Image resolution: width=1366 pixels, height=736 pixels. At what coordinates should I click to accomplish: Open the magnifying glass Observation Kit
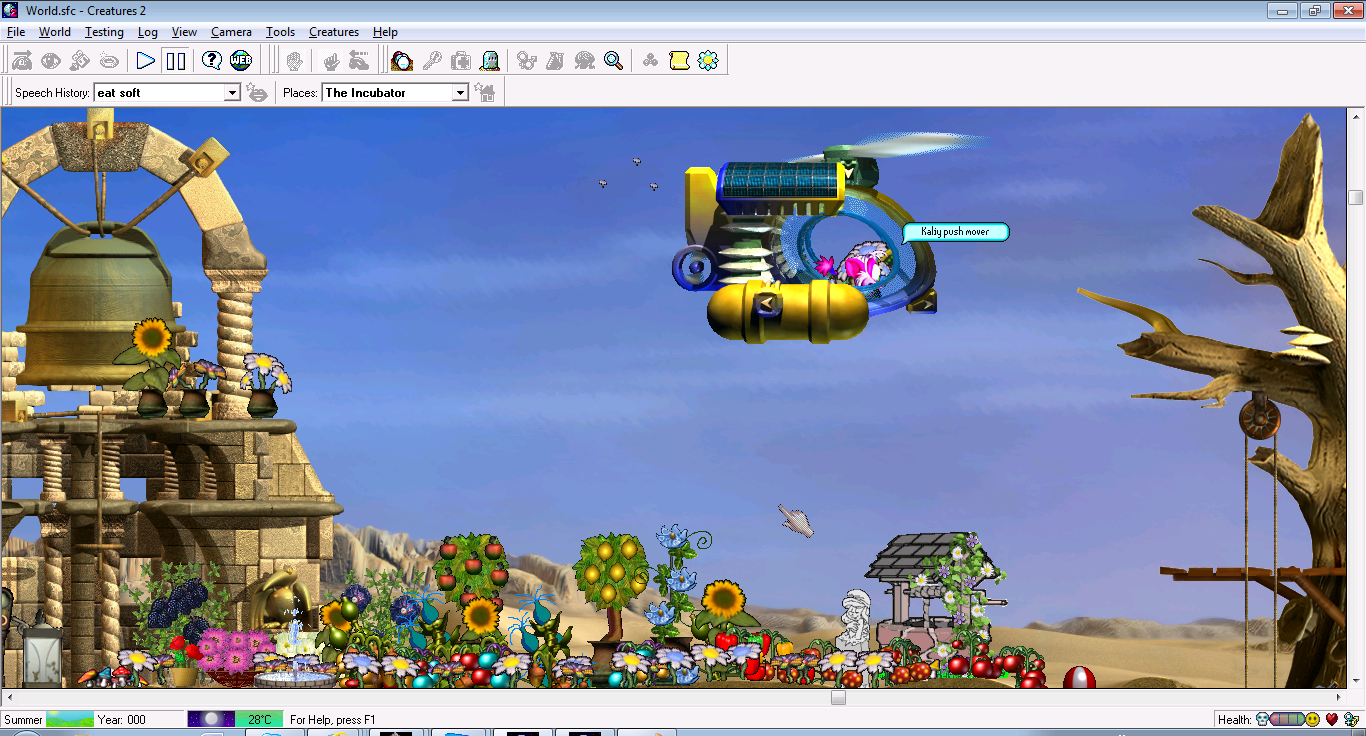[x=614, y=61]
